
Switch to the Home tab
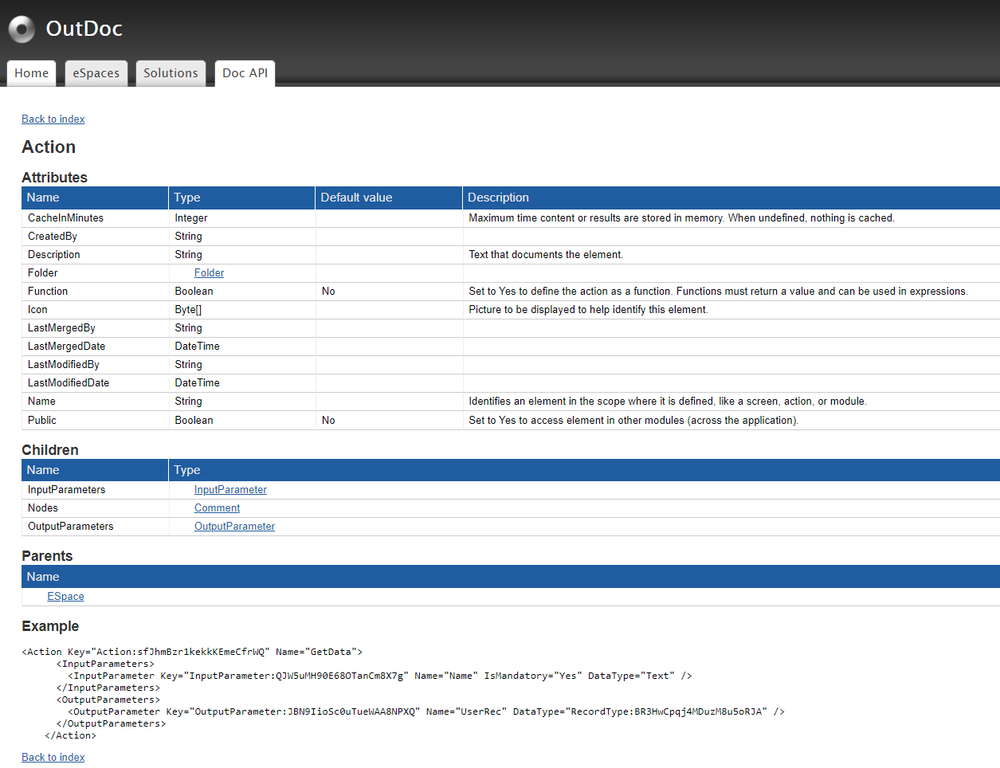31,72
